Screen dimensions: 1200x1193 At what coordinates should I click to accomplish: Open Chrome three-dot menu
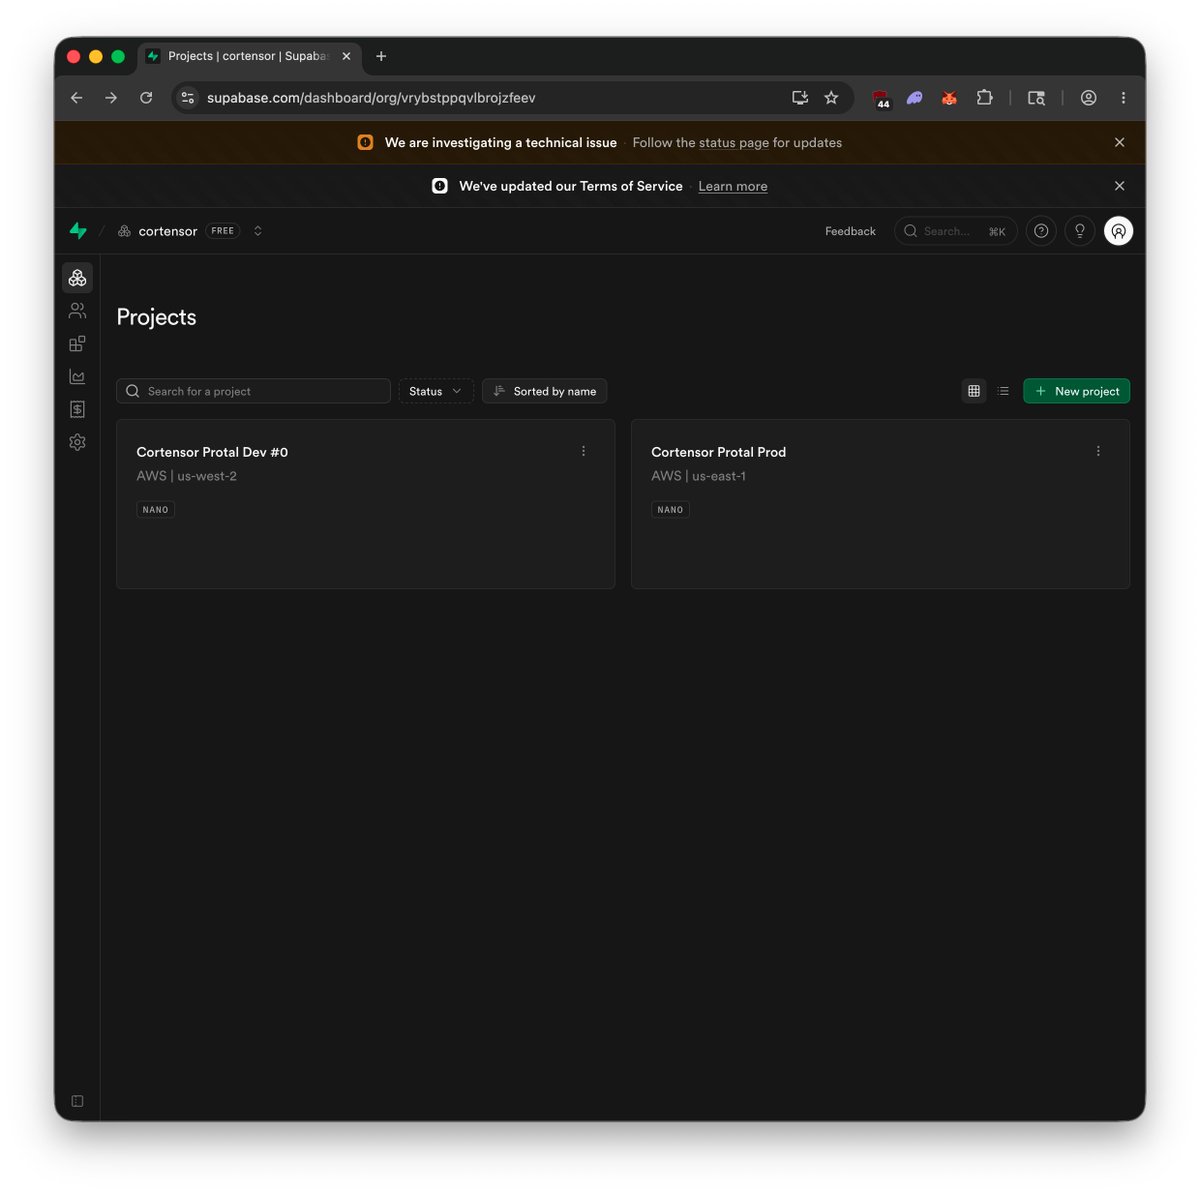point(1123,98)
